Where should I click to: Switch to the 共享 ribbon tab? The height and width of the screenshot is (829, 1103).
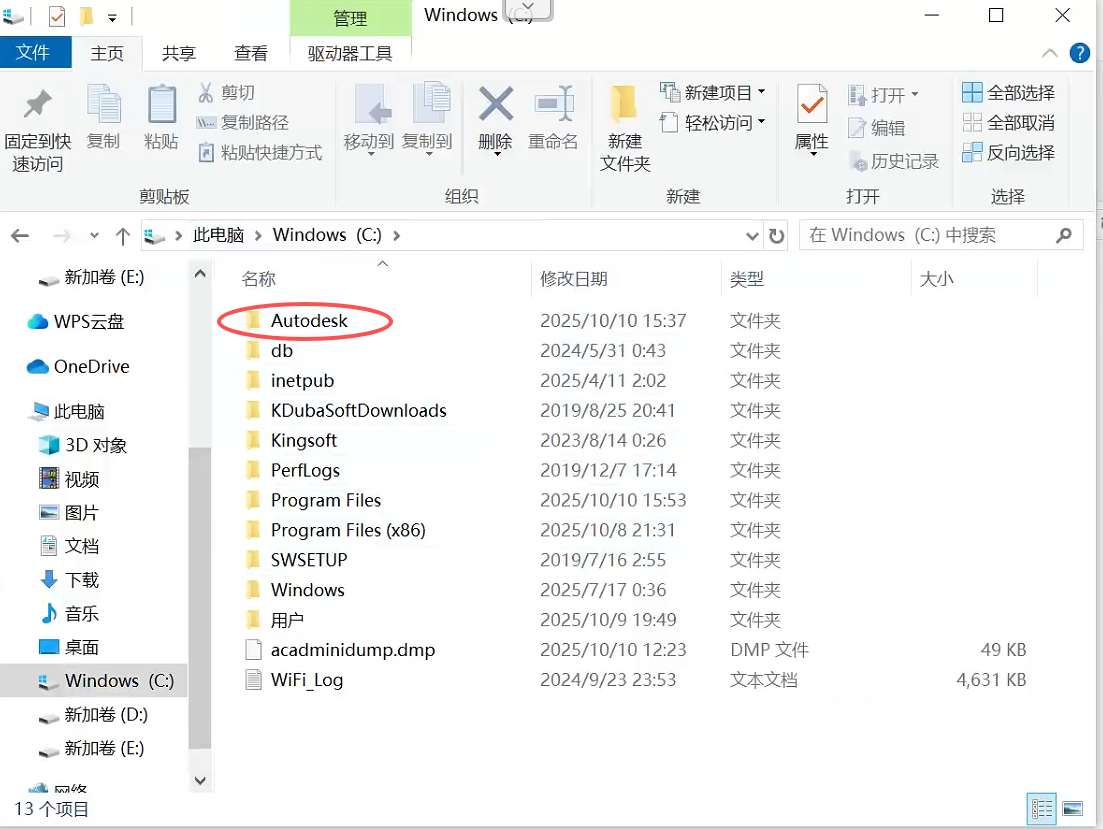[x=179, y=53]
